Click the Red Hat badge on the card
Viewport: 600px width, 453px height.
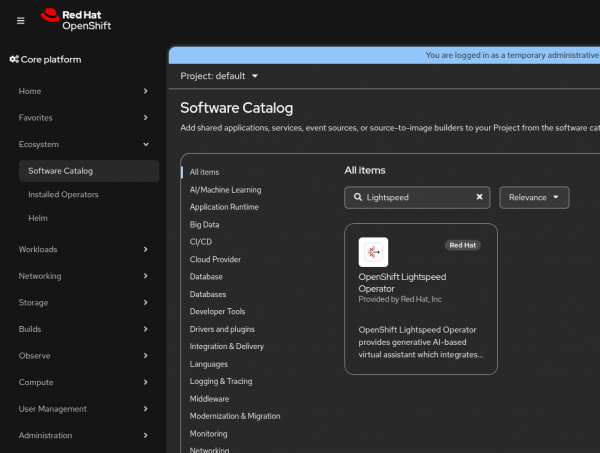pos(463,245)
